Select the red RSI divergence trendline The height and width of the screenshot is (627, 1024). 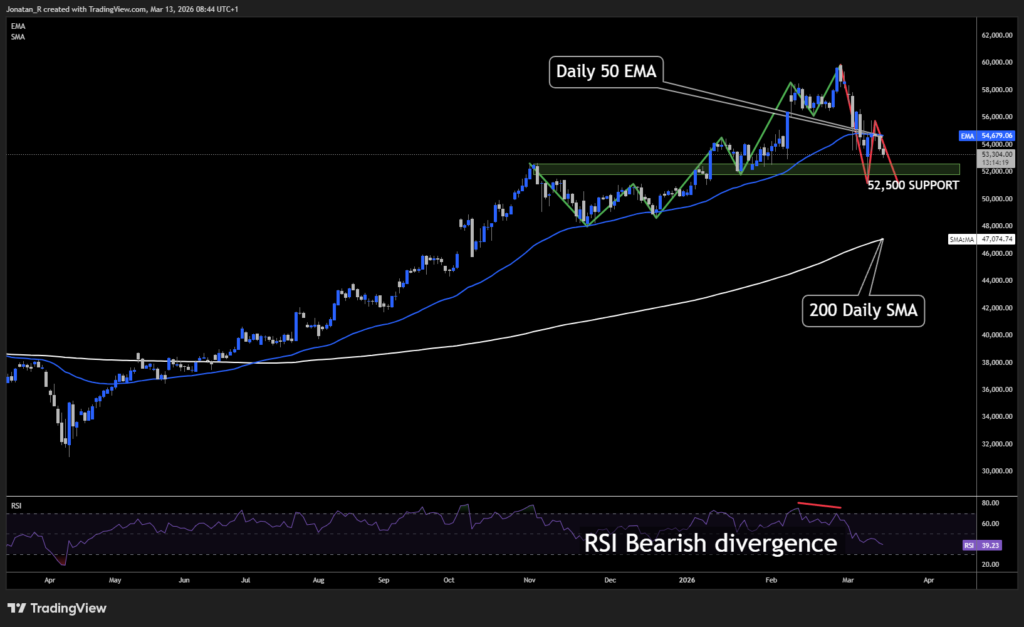[819, 505]
